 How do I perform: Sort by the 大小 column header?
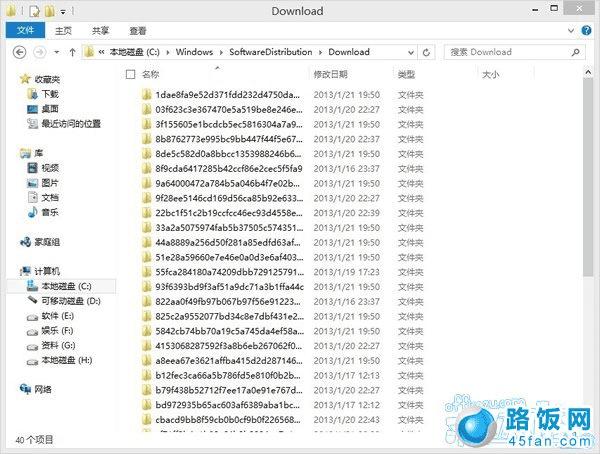coord(491,74)
